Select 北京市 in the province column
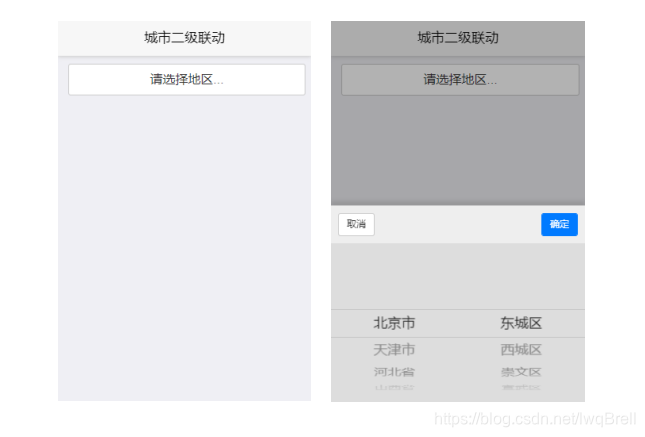This screenshot has height=437, width=645. pos(394,323)
